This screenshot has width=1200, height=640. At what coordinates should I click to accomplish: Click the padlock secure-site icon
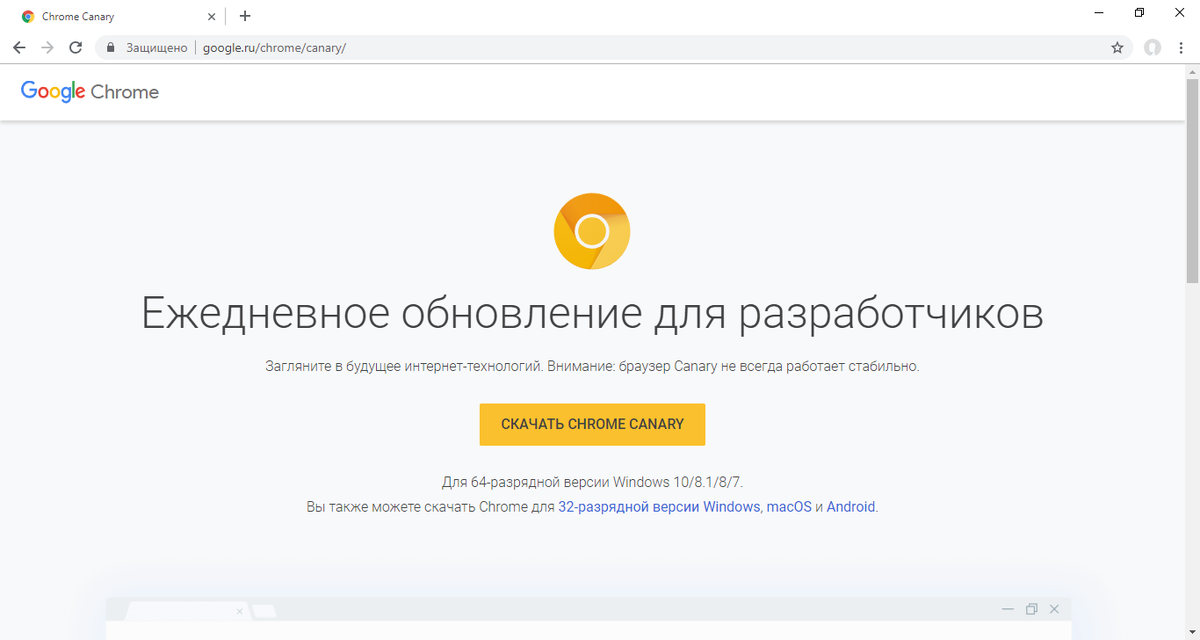pyautogui.click(x=111, y=47)
